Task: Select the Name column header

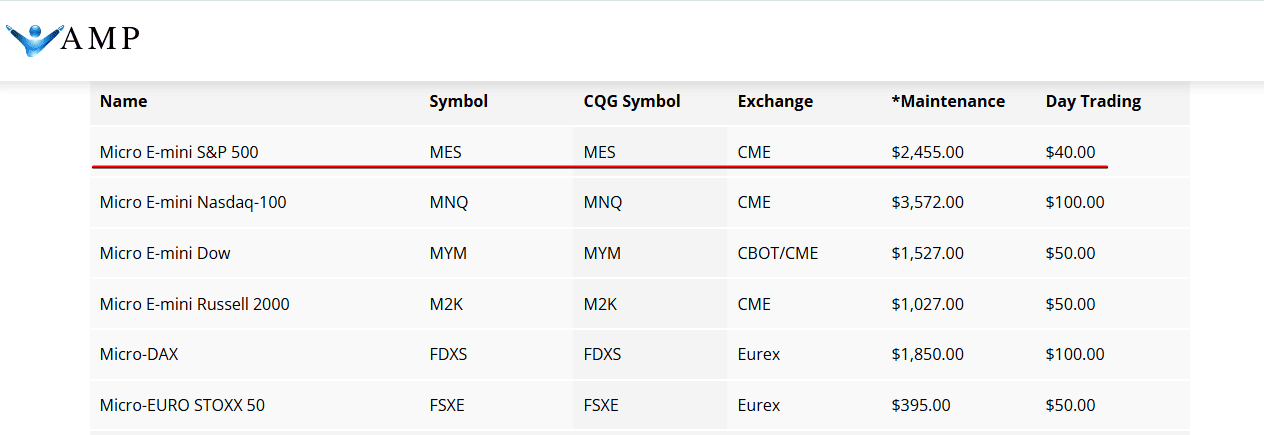Action: pos(123,101)
